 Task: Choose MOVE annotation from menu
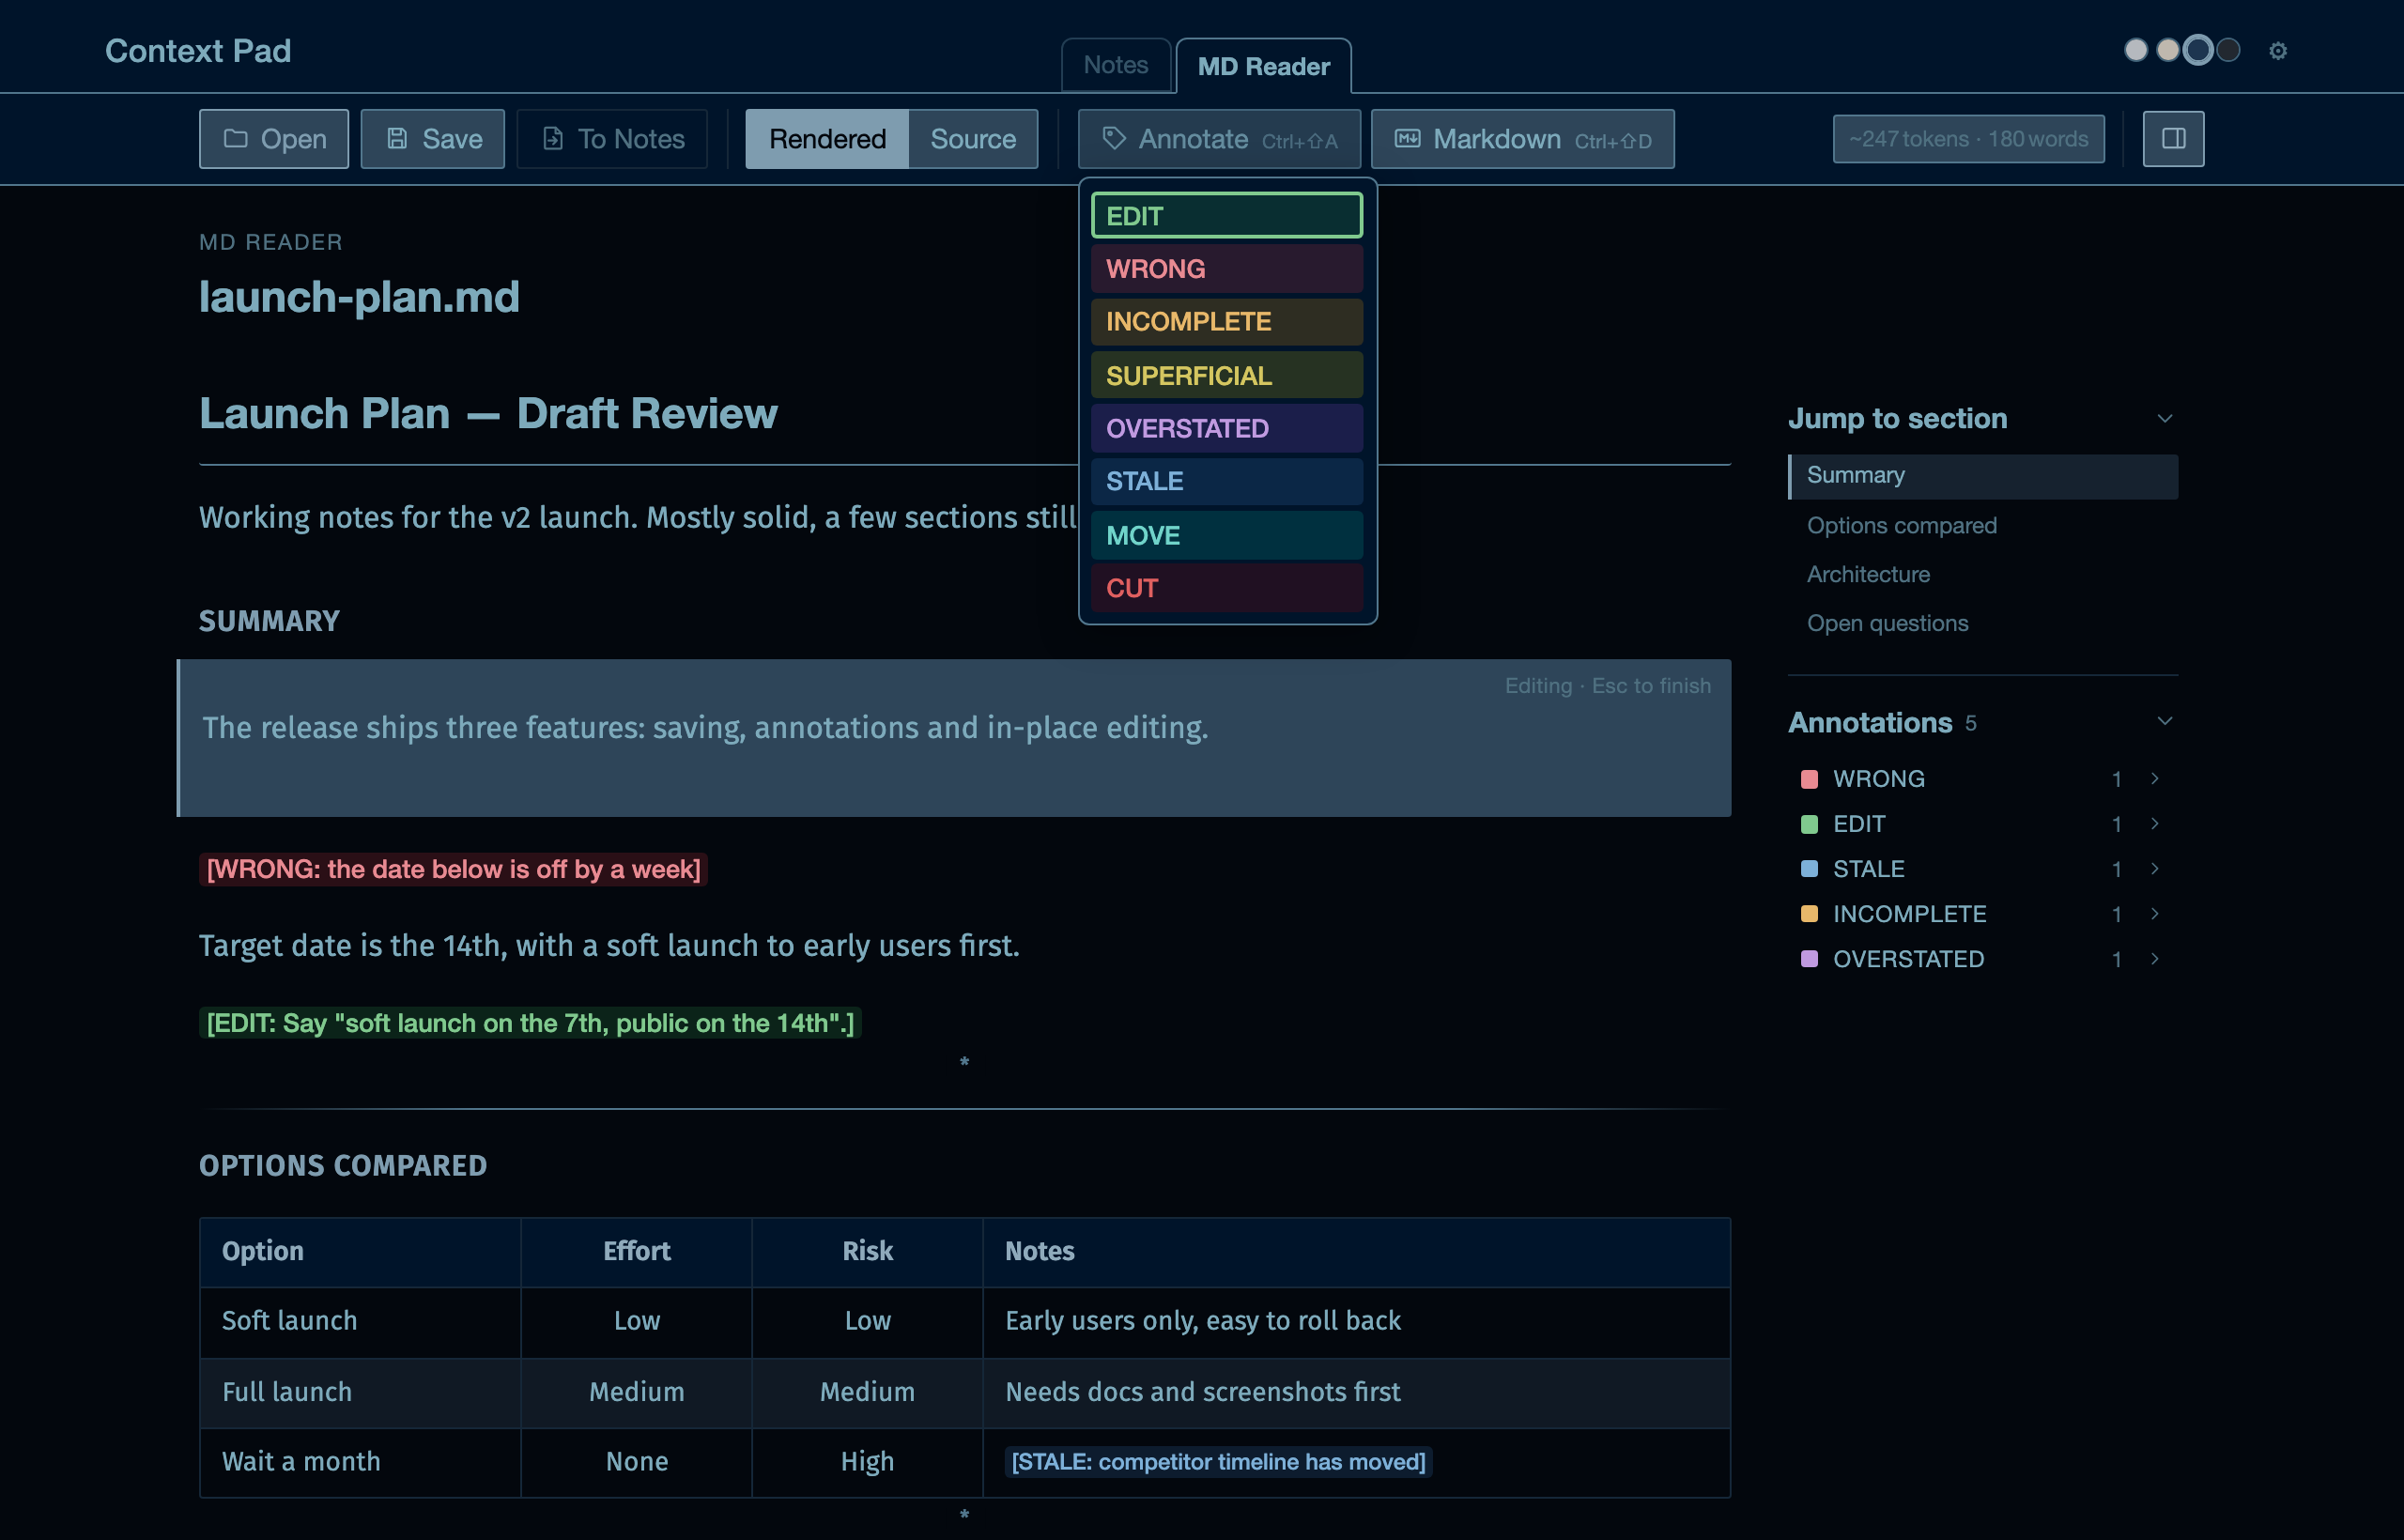point(1227,536)
